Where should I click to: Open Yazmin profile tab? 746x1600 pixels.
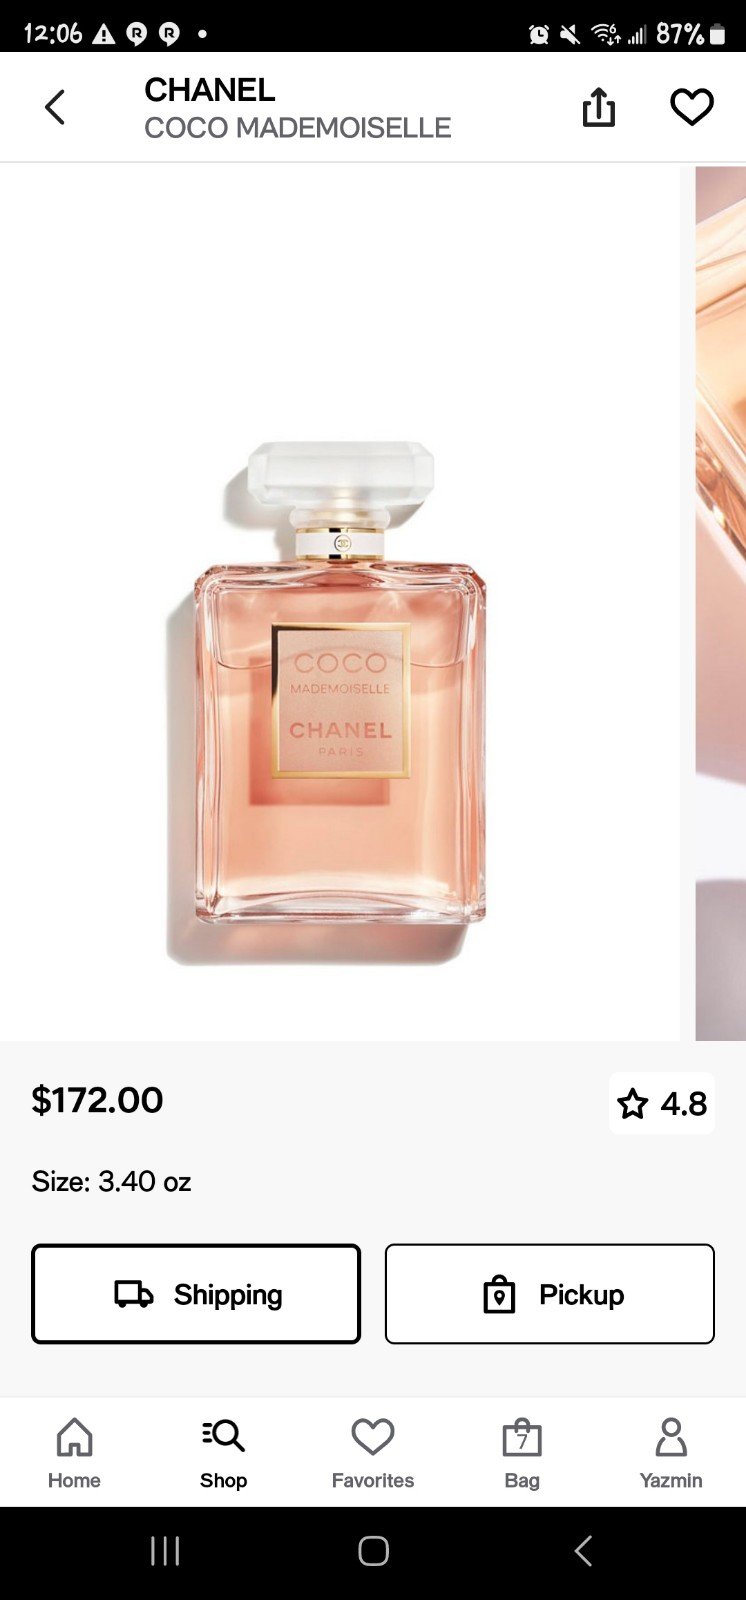(x=671, y=1454)
